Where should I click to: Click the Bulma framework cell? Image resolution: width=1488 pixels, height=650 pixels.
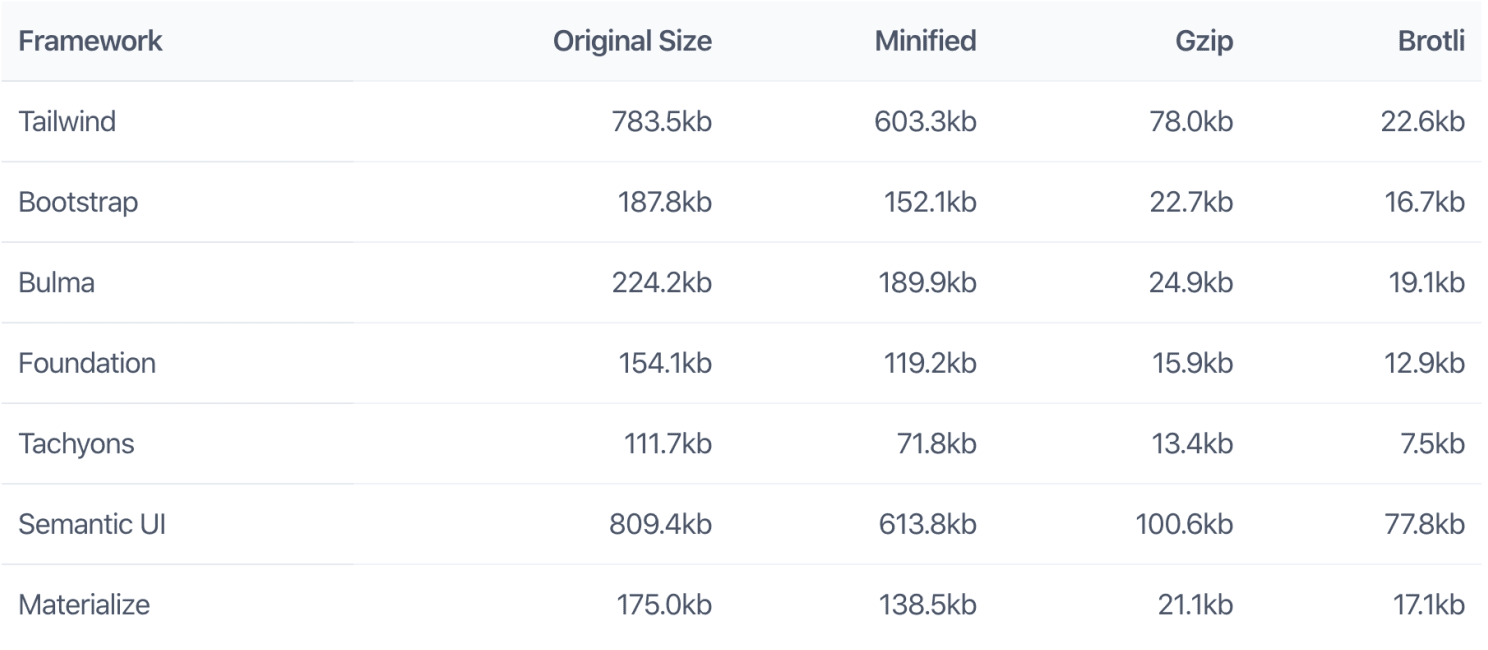point(56,283)
